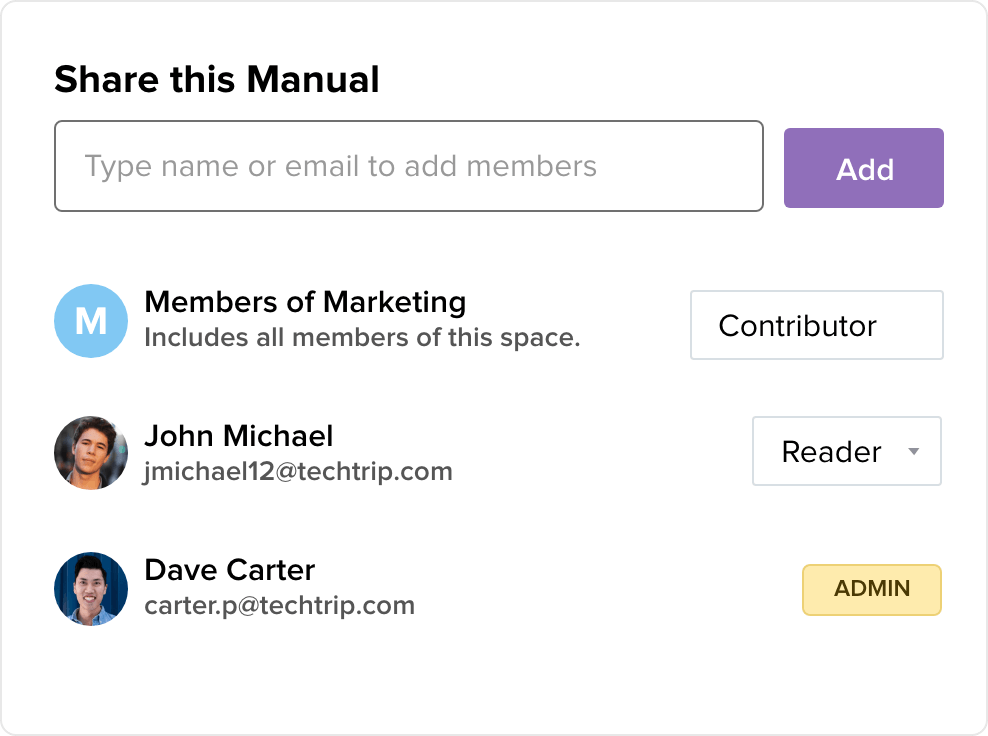
Task: Click the John Michael name label
Action: pyautogui.click(x=239, y=436)
